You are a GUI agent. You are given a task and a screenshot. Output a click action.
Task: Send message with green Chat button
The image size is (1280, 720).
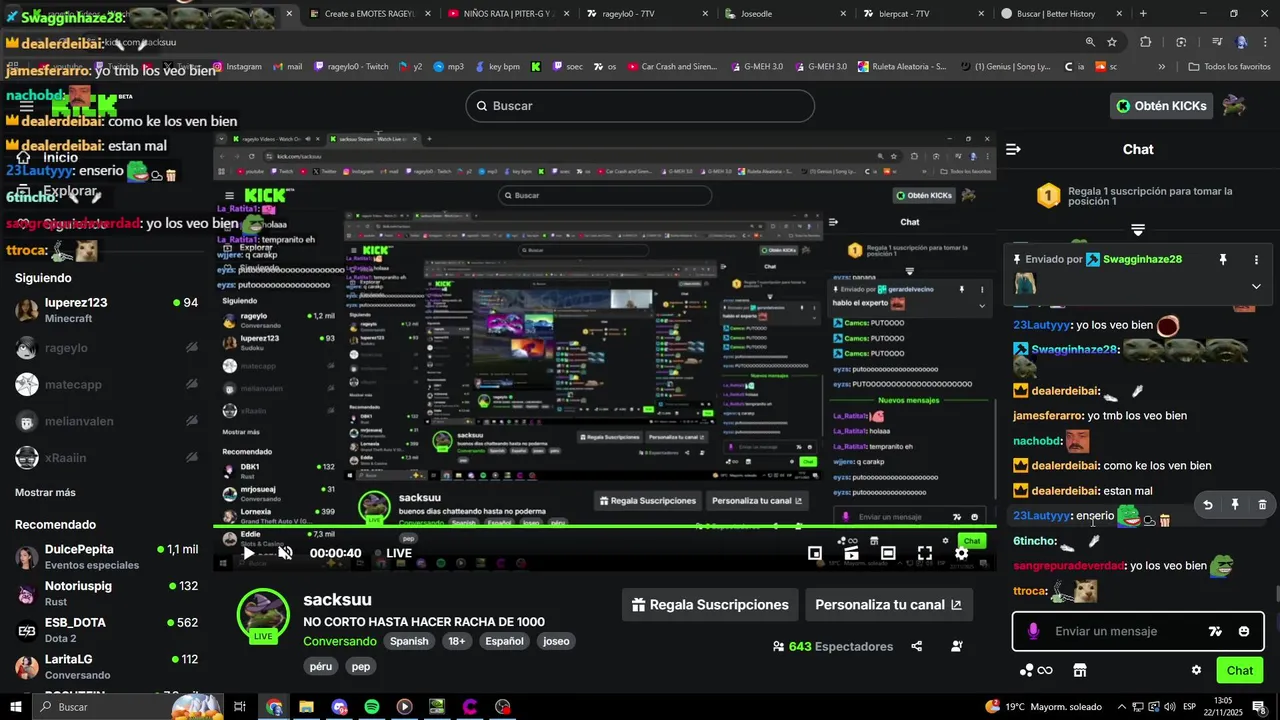(x=1239, y=670)
